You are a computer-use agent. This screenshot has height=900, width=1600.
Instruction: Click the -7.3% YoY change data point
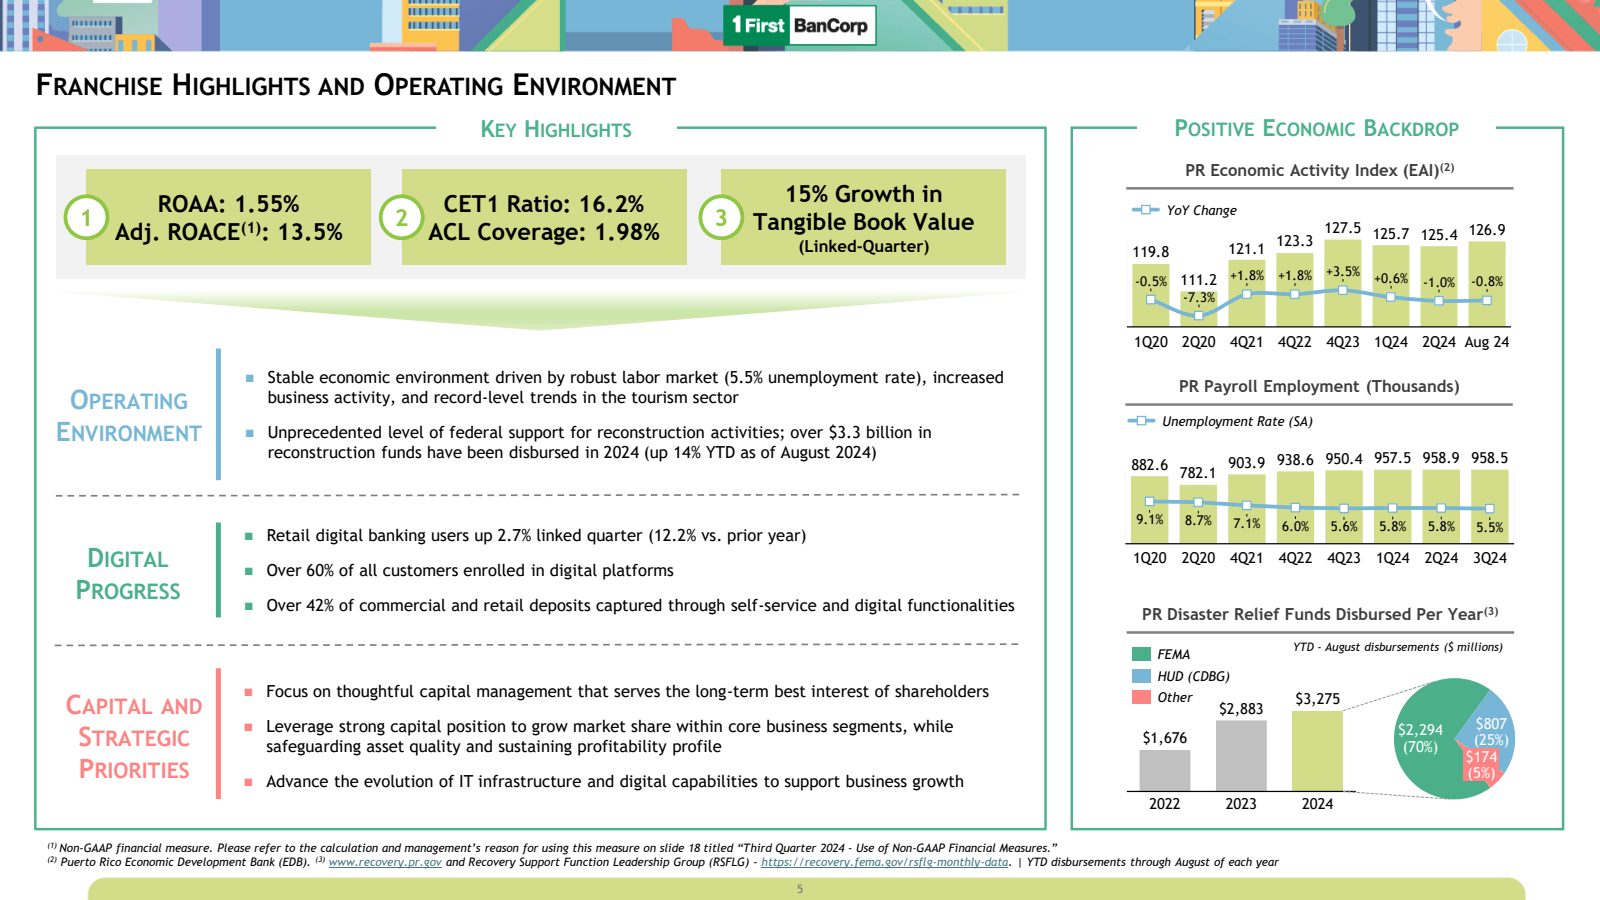(1198, 315)
